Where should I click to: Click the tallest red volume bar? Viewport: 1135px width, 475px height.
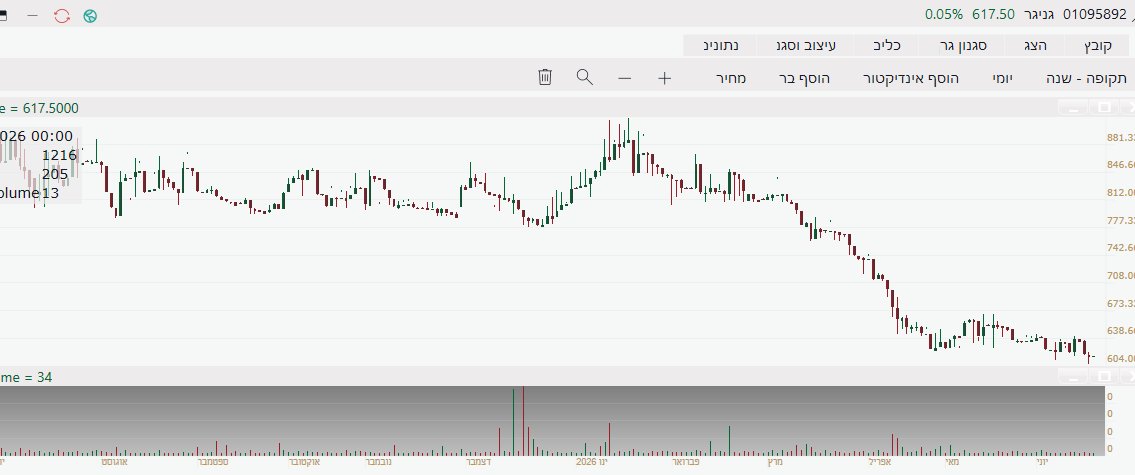(523, 420)
